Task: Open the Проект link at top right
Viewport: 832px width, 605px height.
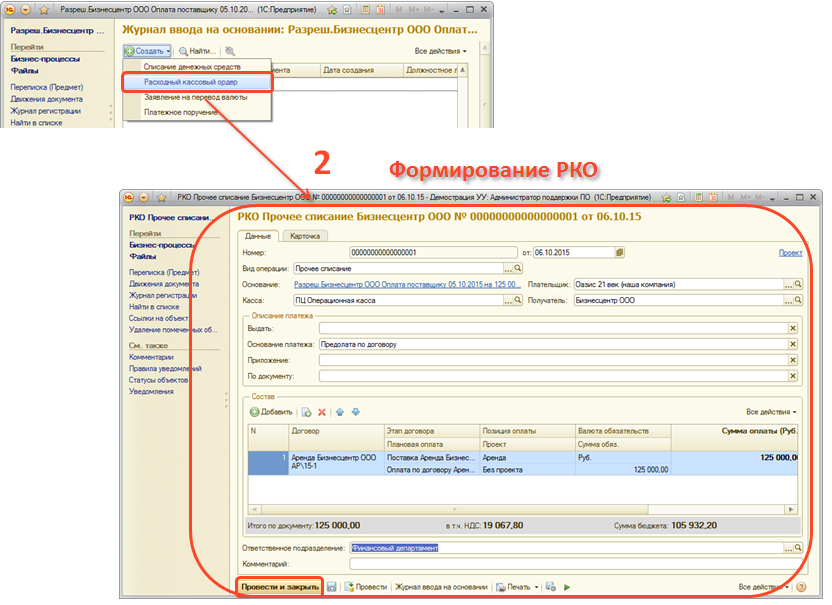Action: coord(790,253)
